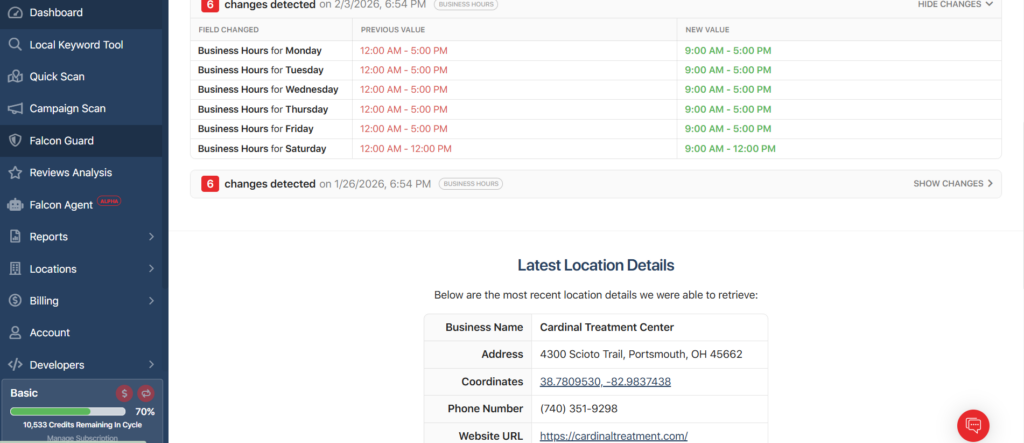Expand the Developers submenu chevron
Image resolution: width=1024 pixels, height=443 pixels.
pyautogui.click(x=151, y=365)
